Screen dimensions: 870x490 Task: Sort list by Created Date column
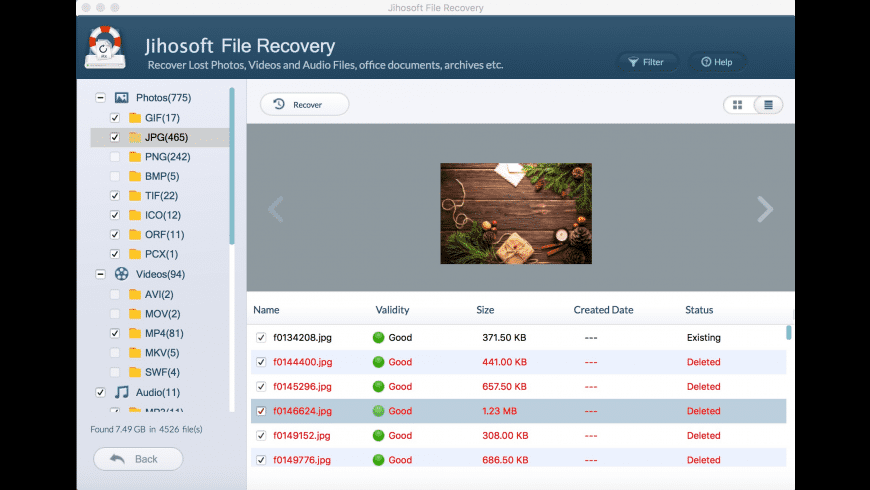click(x=603, y=310)
